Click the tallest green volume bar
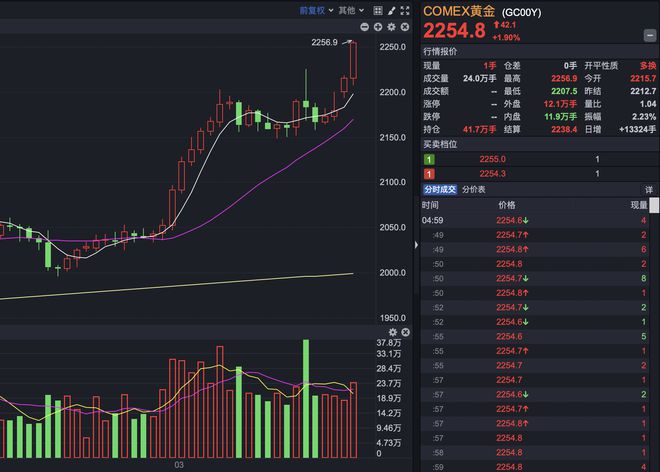660x472 pixels. 306,399
